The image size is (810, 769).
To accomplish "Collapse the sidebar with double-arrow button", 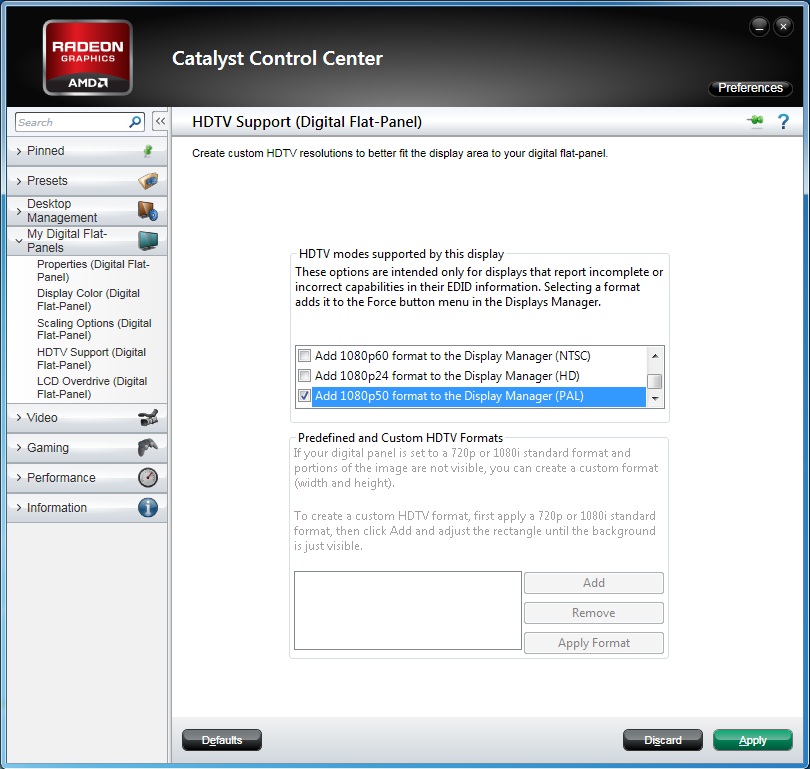I will (159, 122).
